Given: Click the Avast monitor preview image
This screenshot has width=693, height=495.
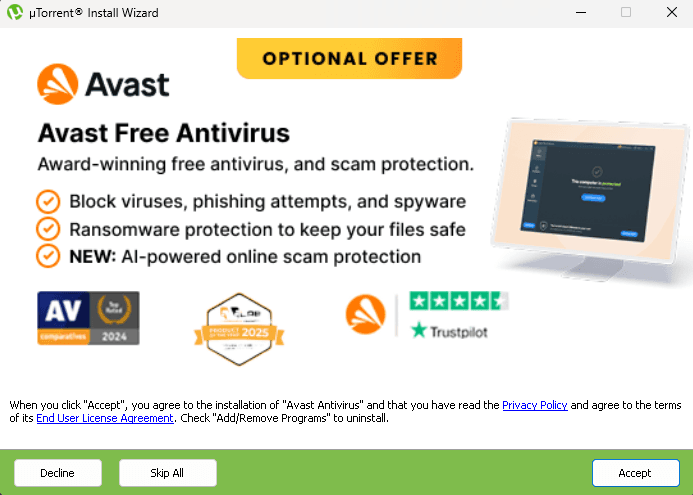Looking at the screenshot, I should 591,199.
